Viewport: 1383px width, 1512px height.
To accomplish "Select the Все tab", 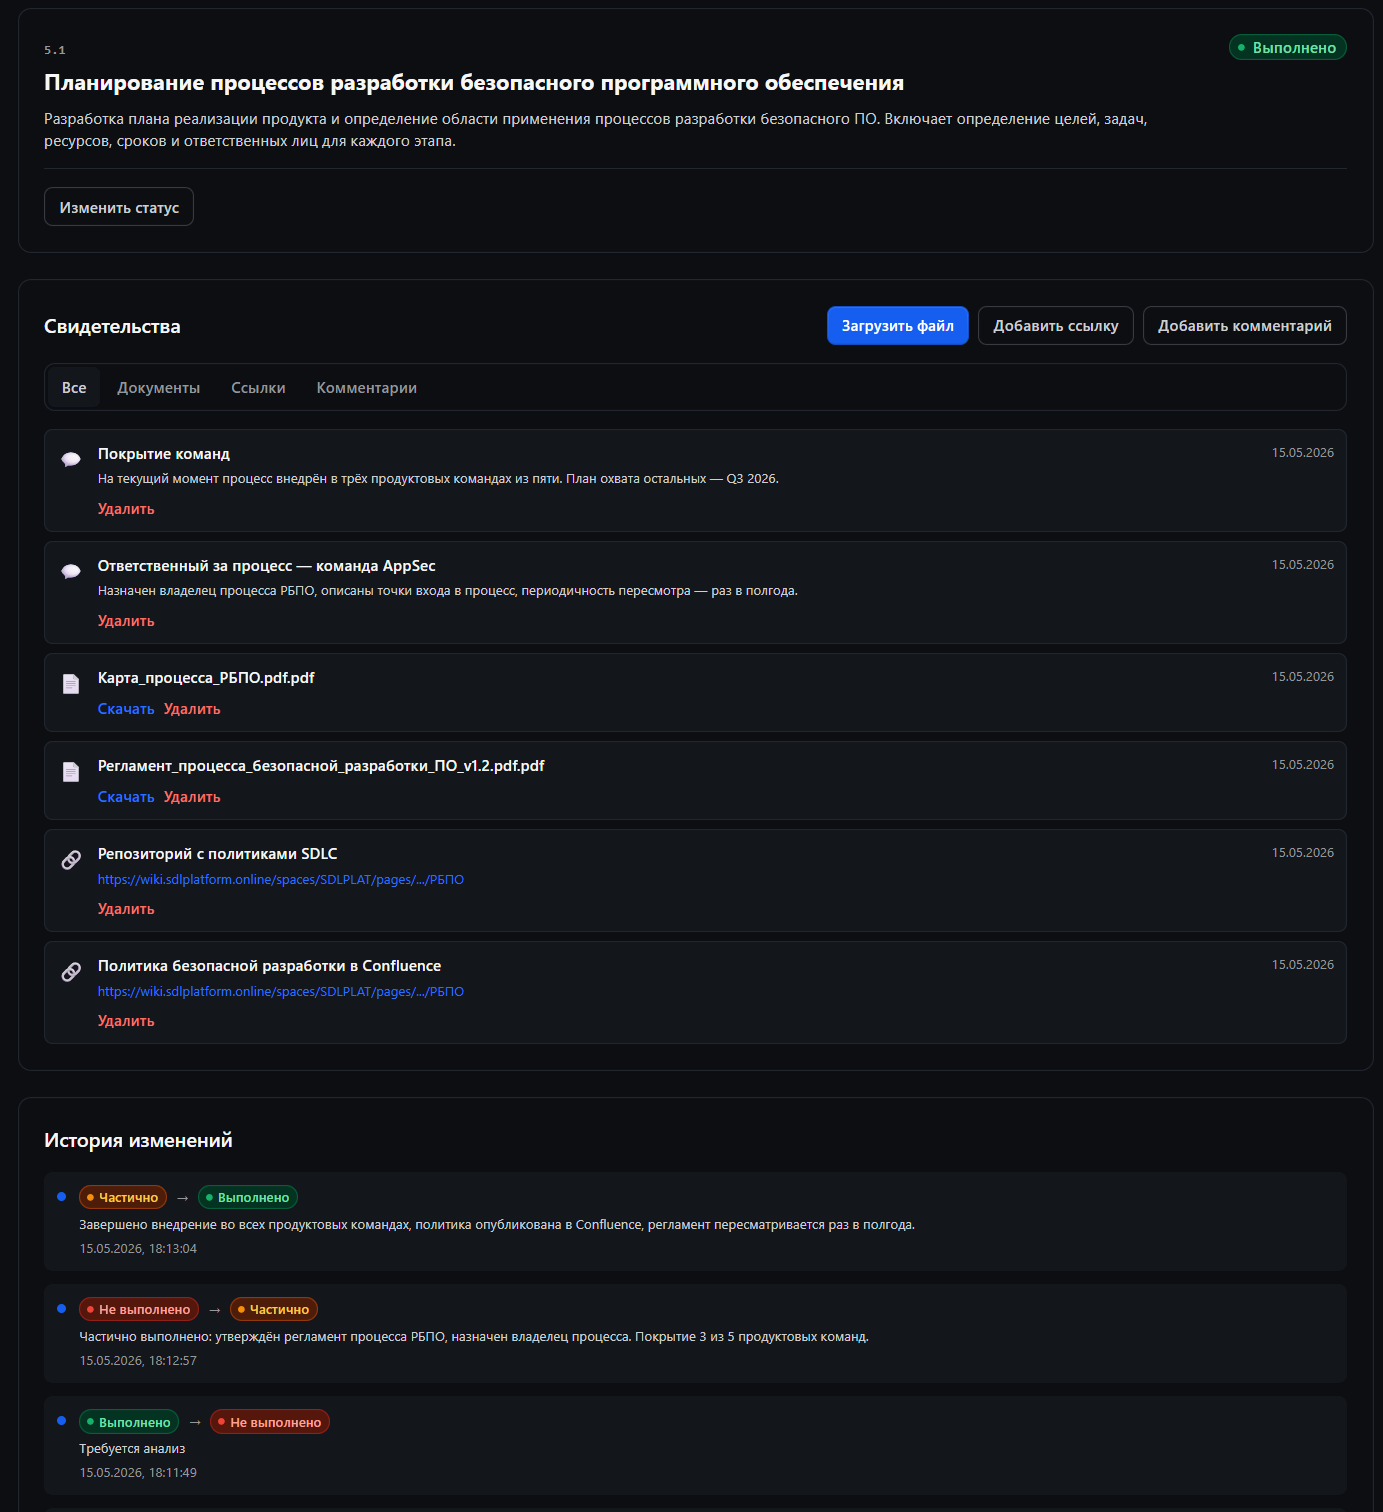I will pos(74,388).
